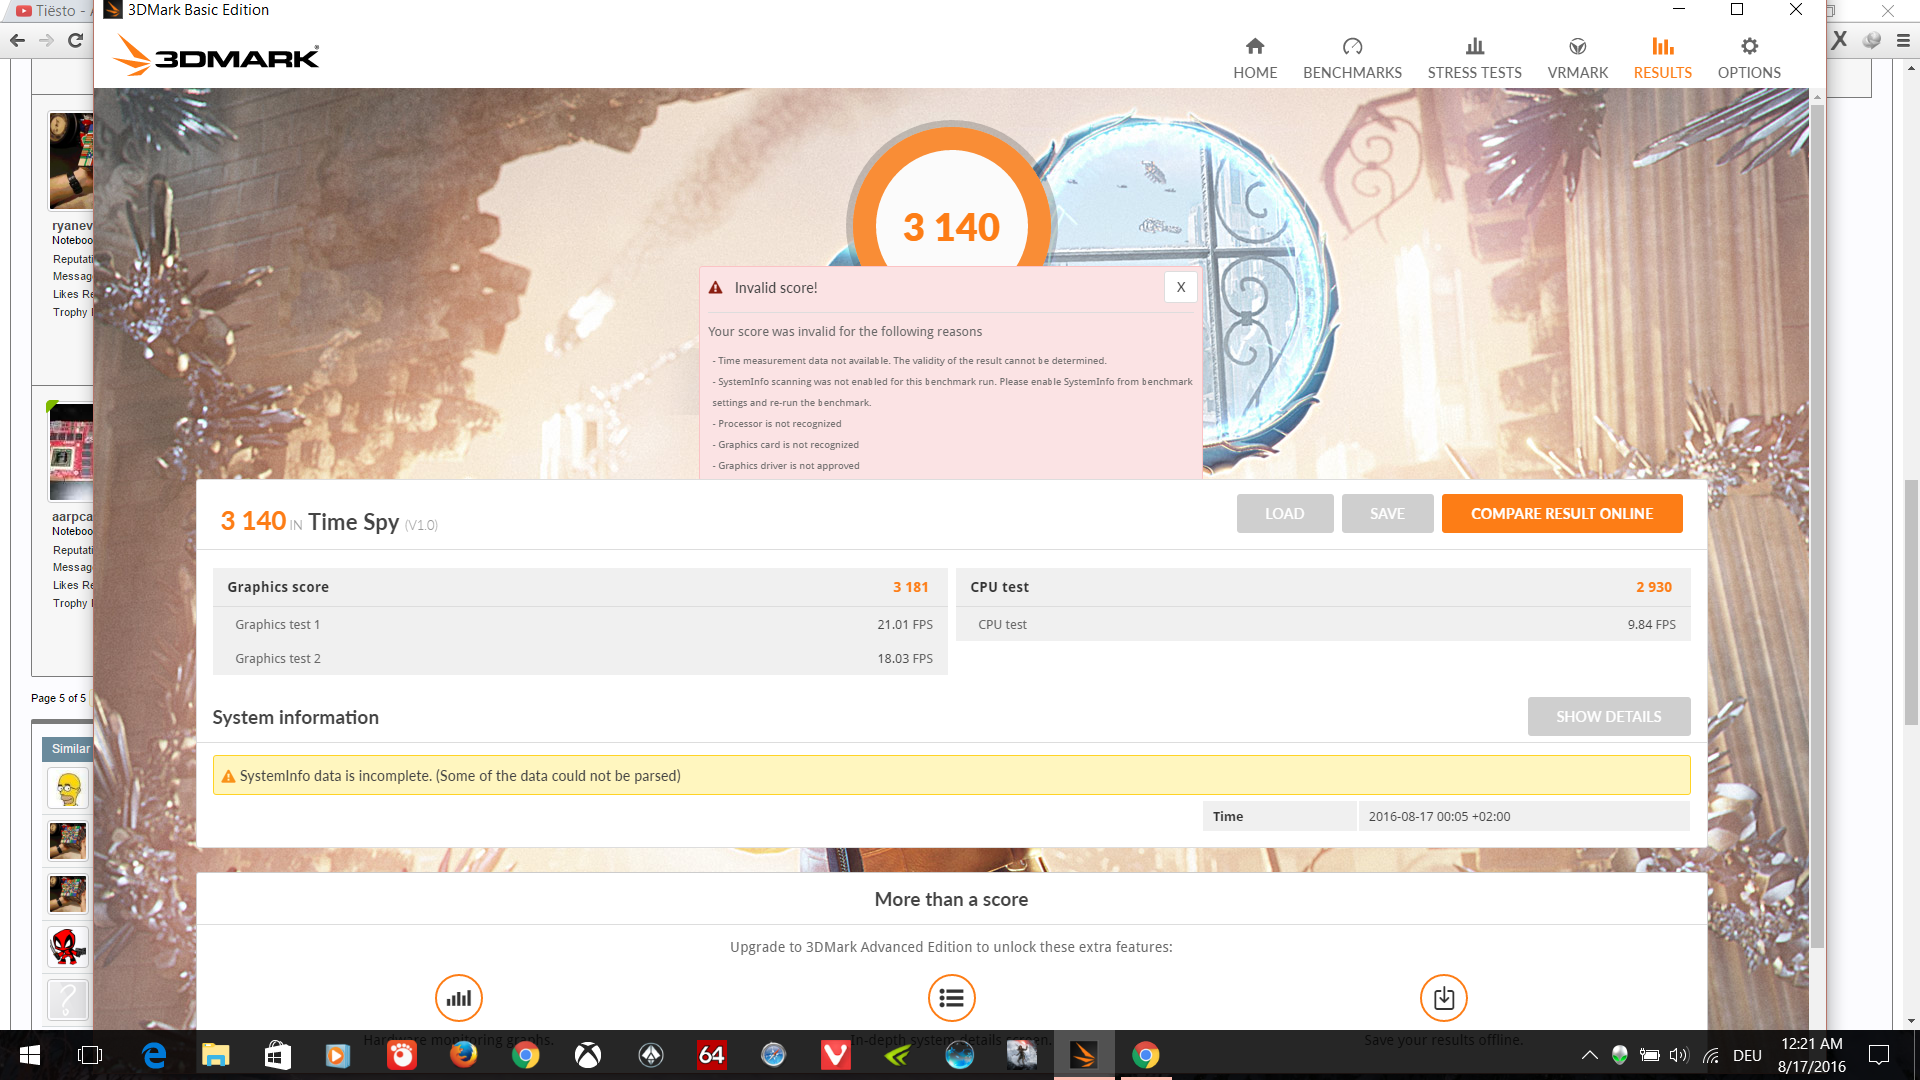Open the HOME tab in 3DMark

point(1255,58)
